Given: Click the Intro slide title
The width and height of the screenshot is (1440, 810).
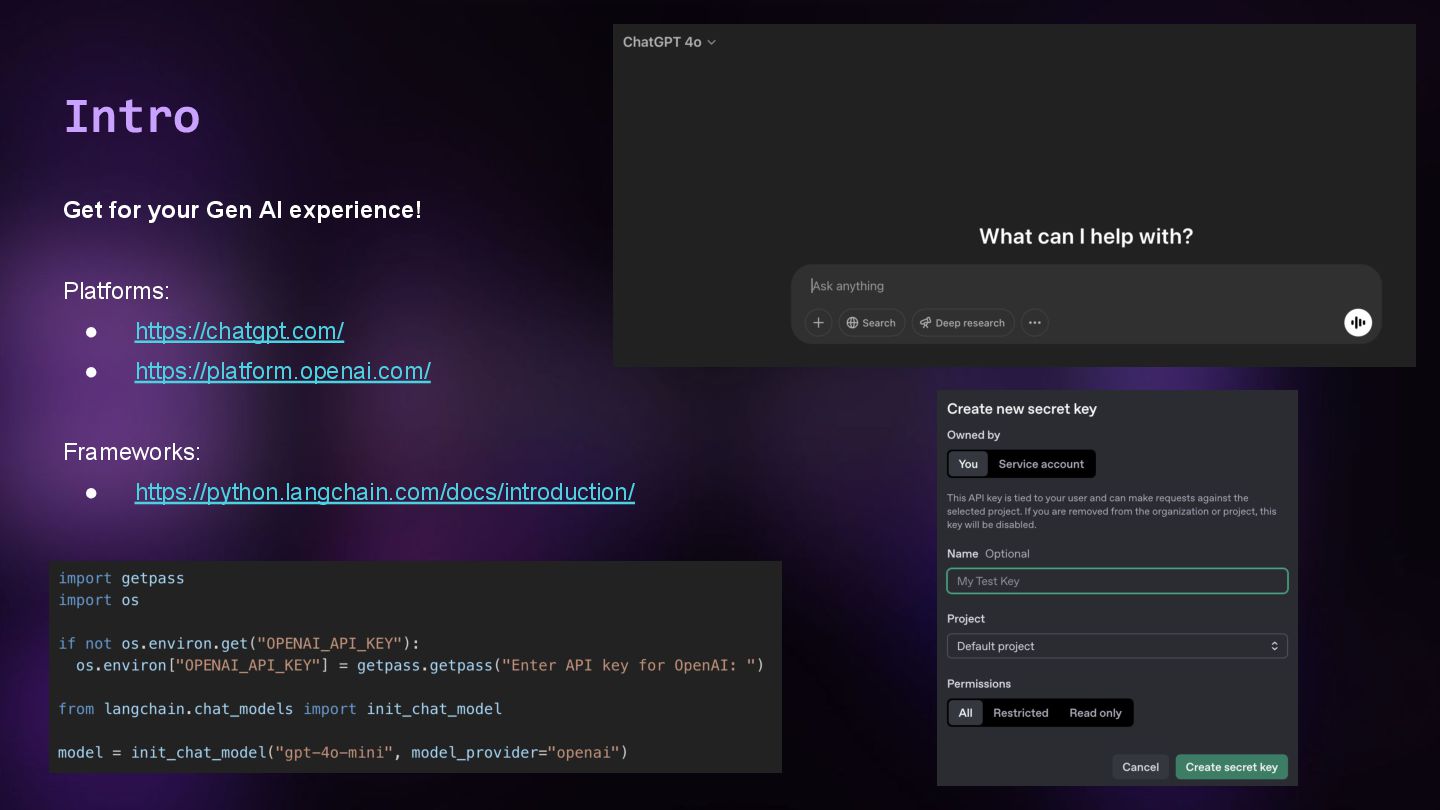Looking at the screenshot, I should 132,116.
